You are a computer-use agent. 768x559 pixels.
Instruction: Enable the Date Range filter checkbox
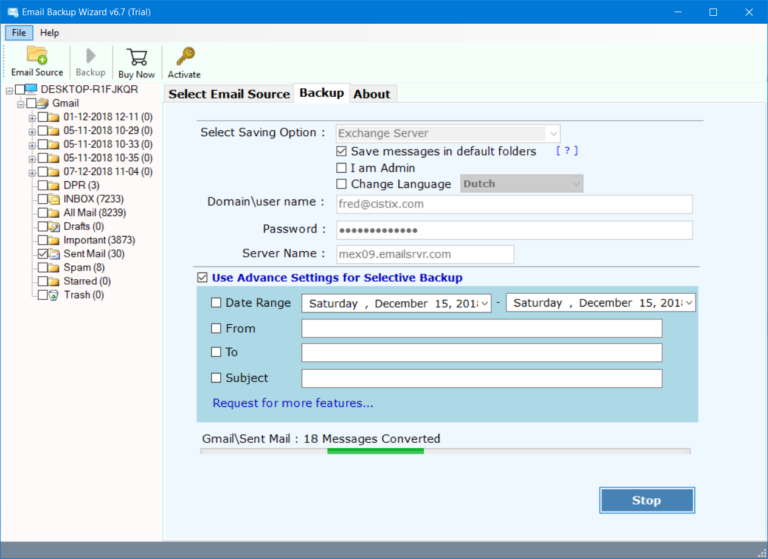217,303
